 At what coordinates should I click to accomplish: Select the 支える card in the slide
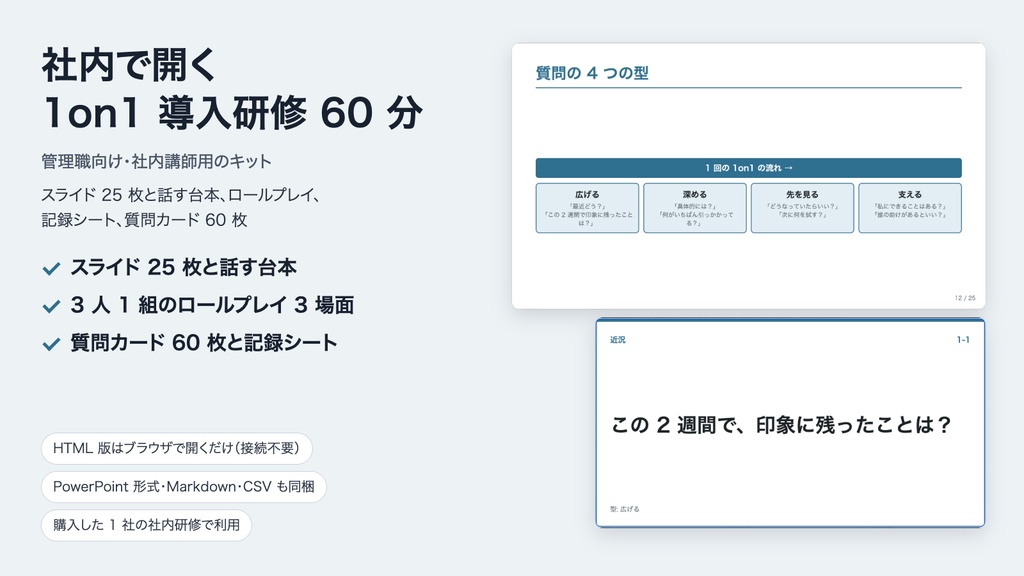(x=910, y=208)
